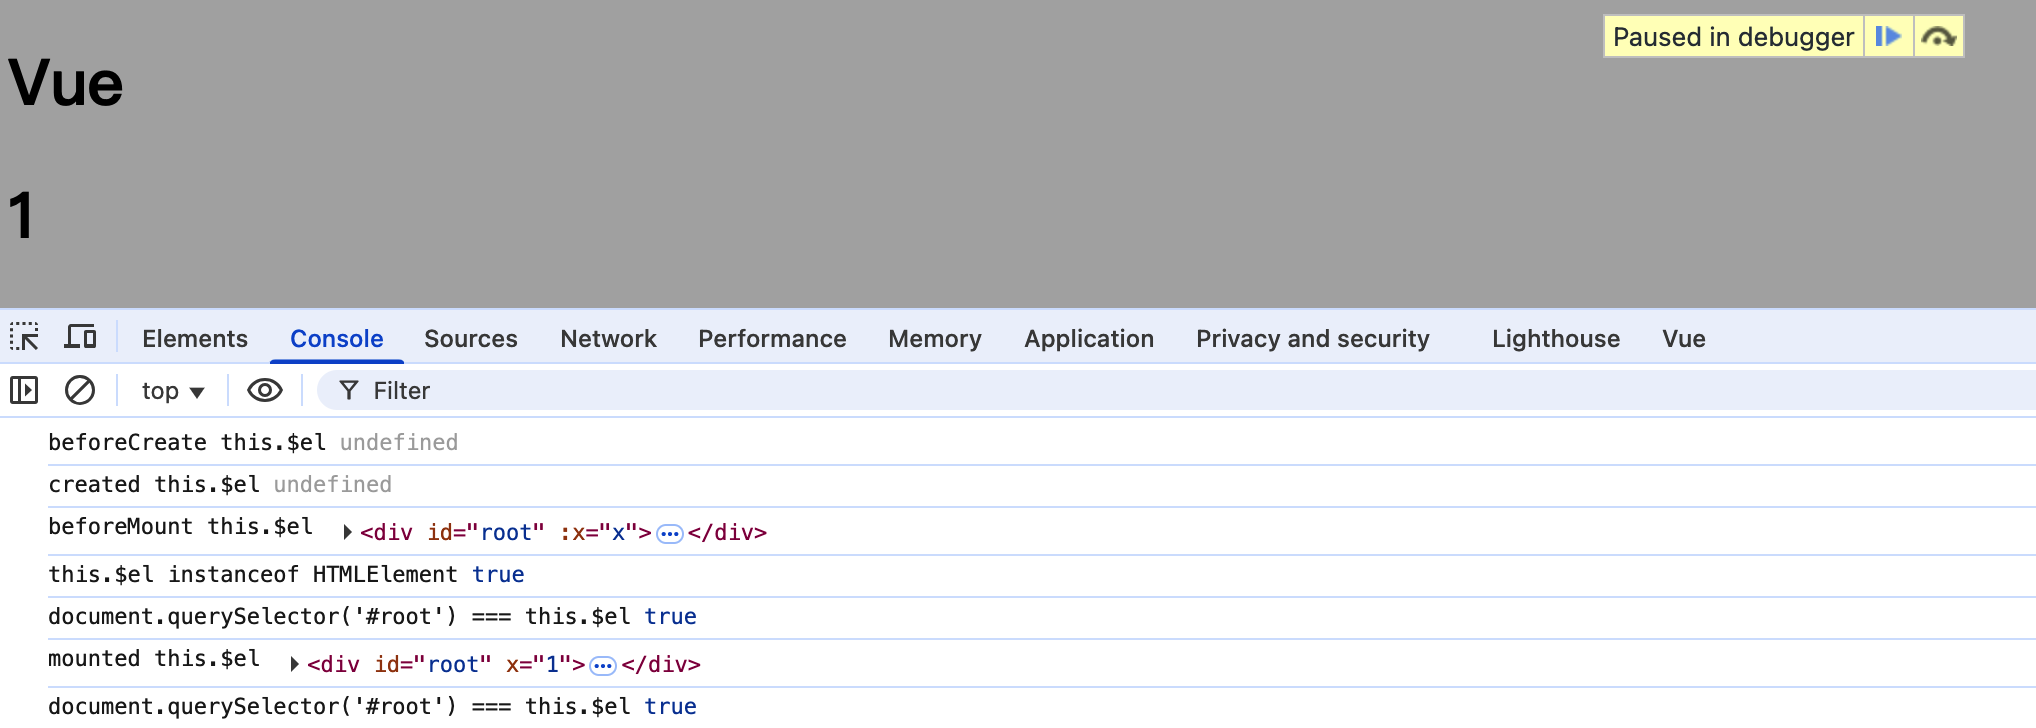Select the Lighthouse tab

tap(1556, 339)
